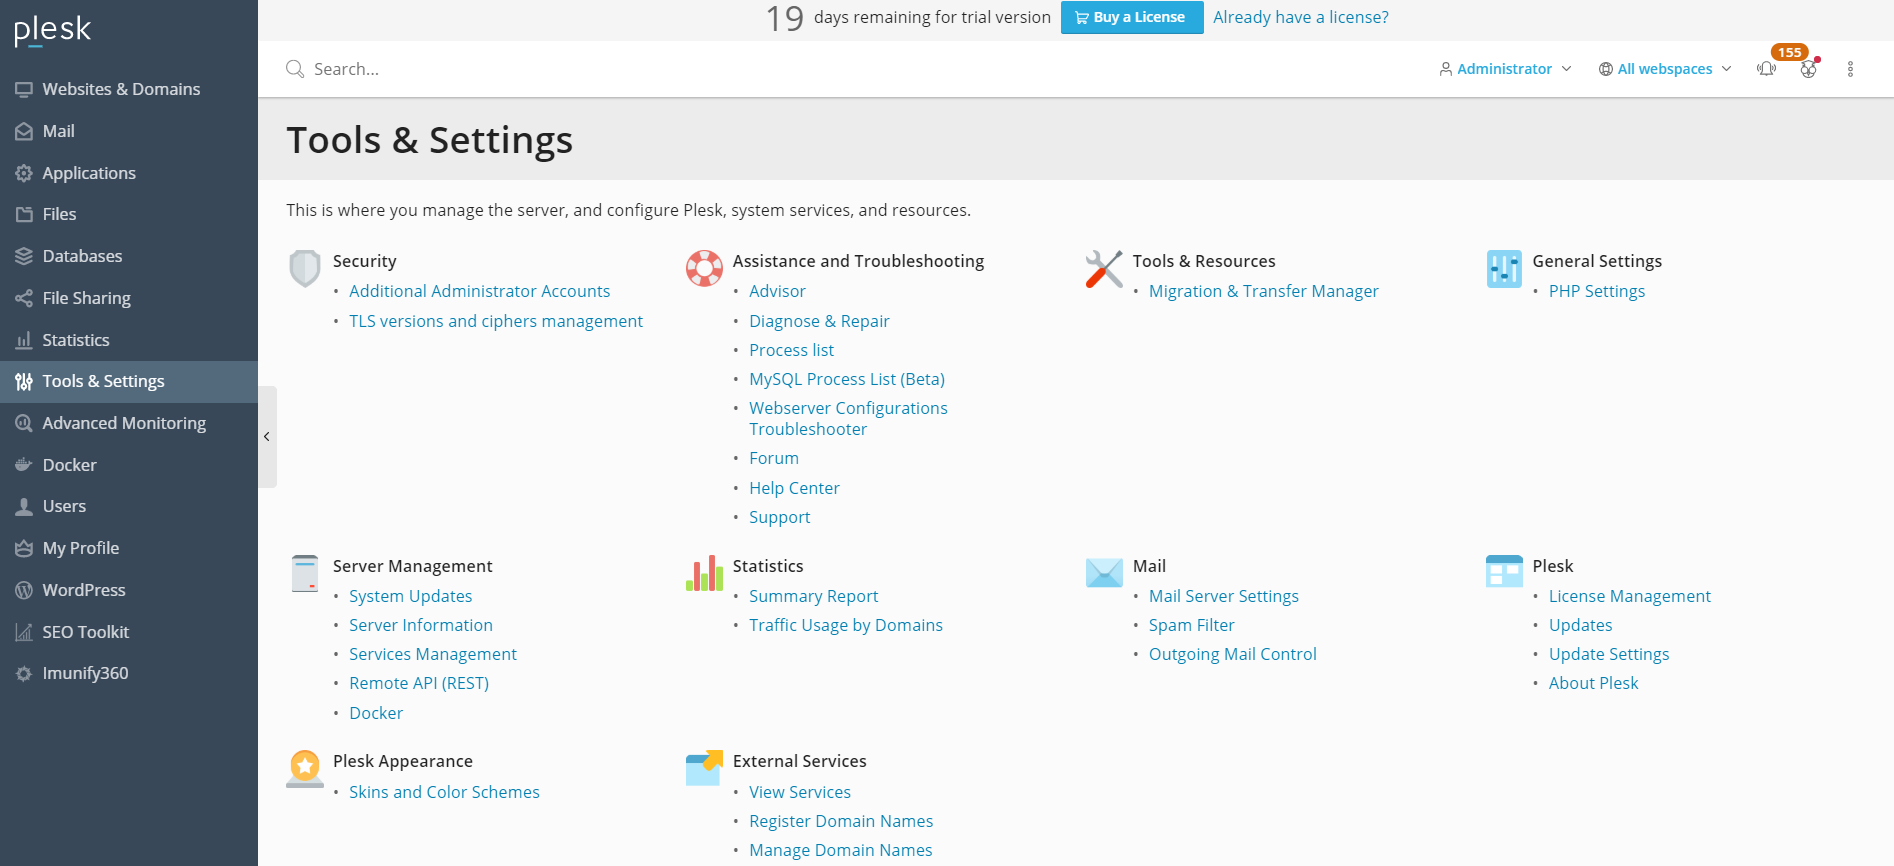Viewport: 1894px width, 866px height.
Task: Open License Management link
Action: [1630, 596]
